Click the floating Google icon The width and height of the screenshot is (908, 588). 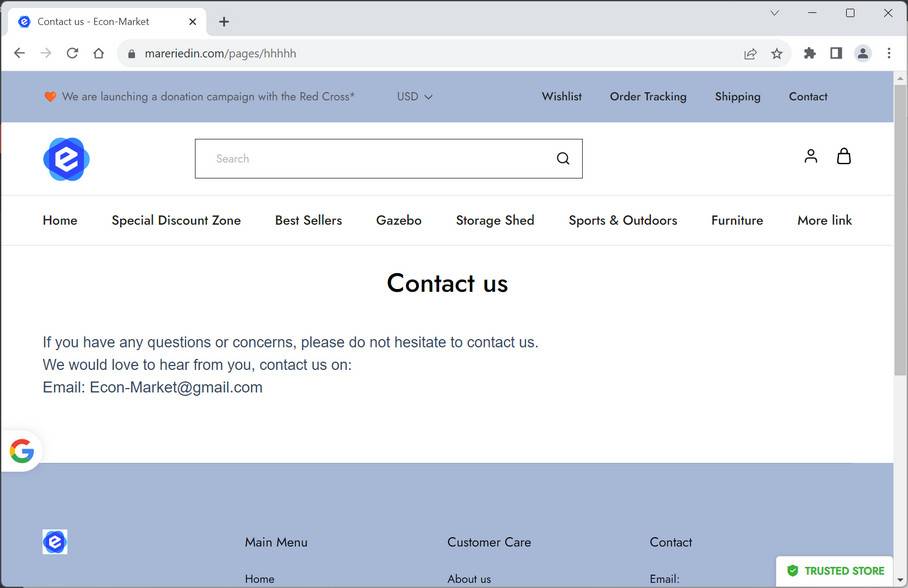coord(21,450)
